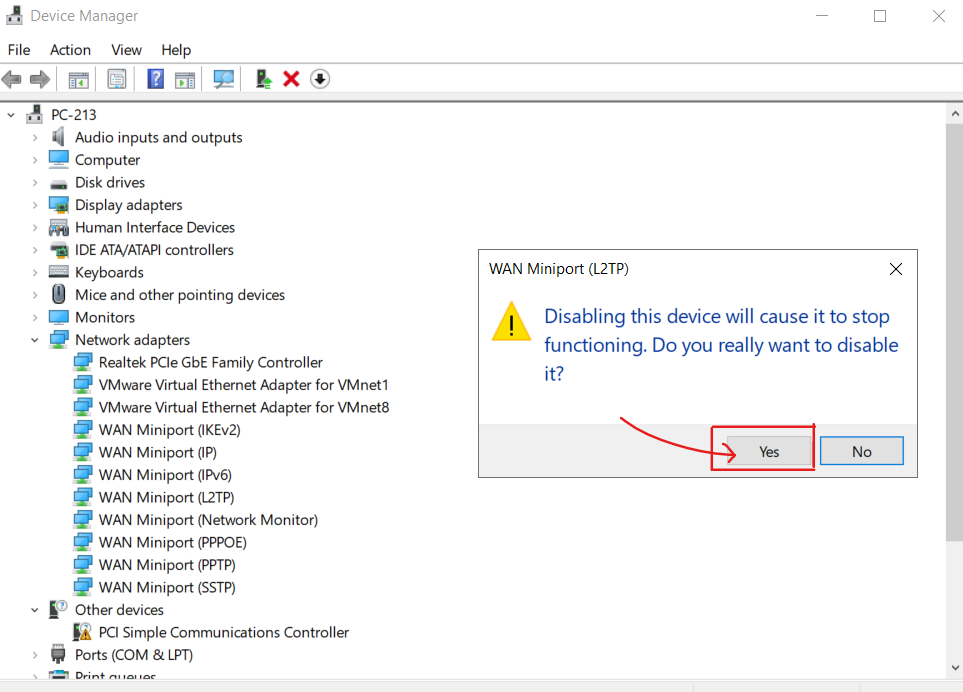Click No to cancel disabling device
The height and width of the screenshot is (692, 963).
[861, 452]
